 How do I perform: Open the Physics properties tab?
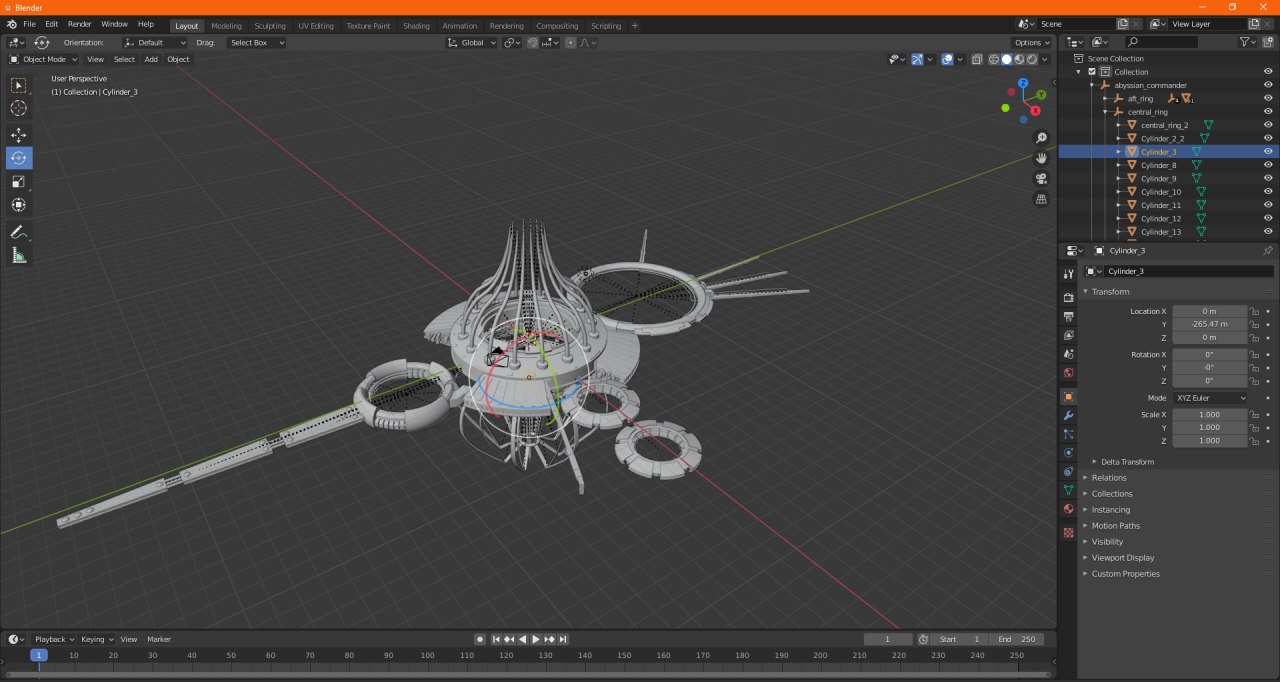click(1068, 453)
